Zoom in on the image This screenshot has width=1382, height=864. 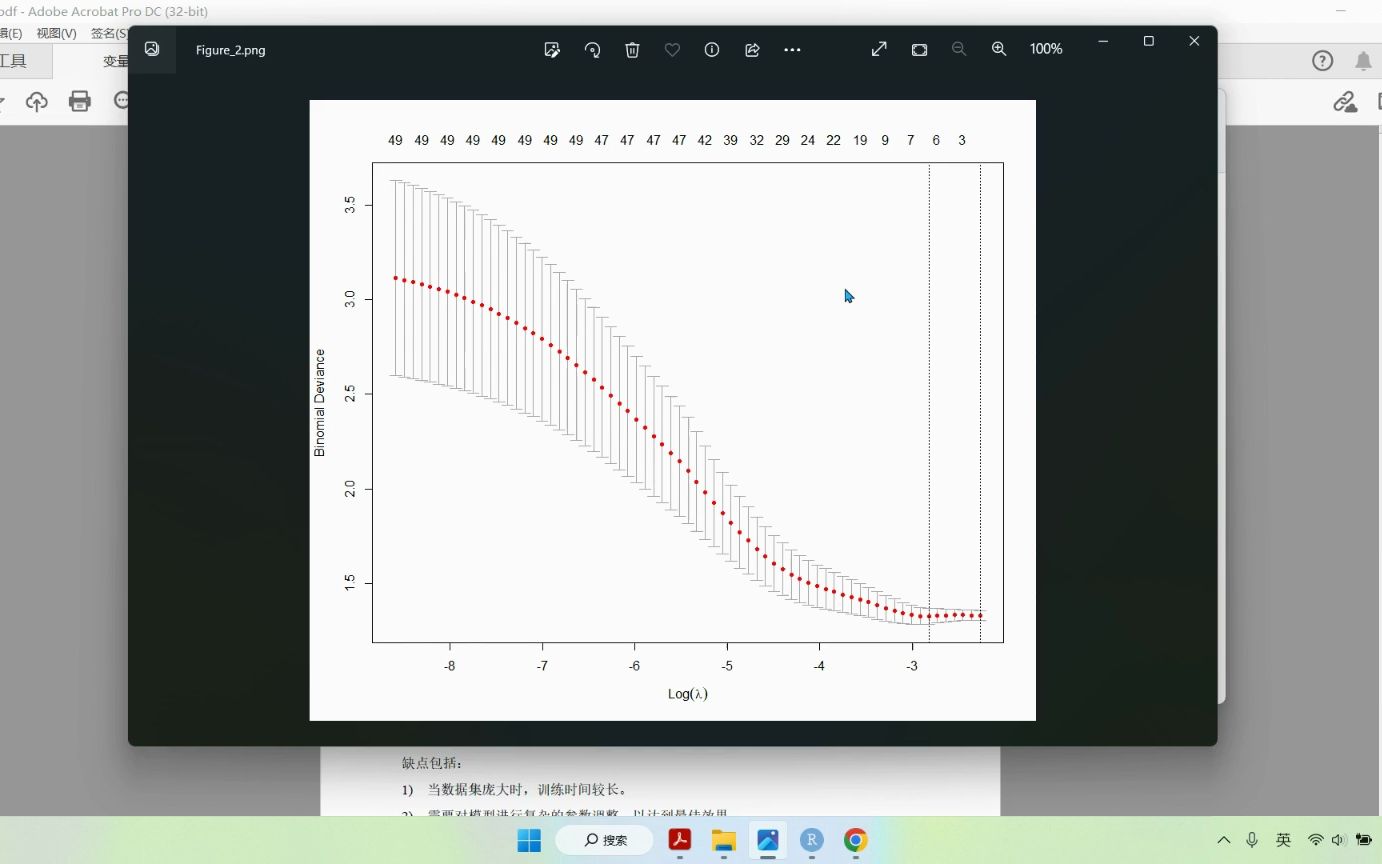998,49
